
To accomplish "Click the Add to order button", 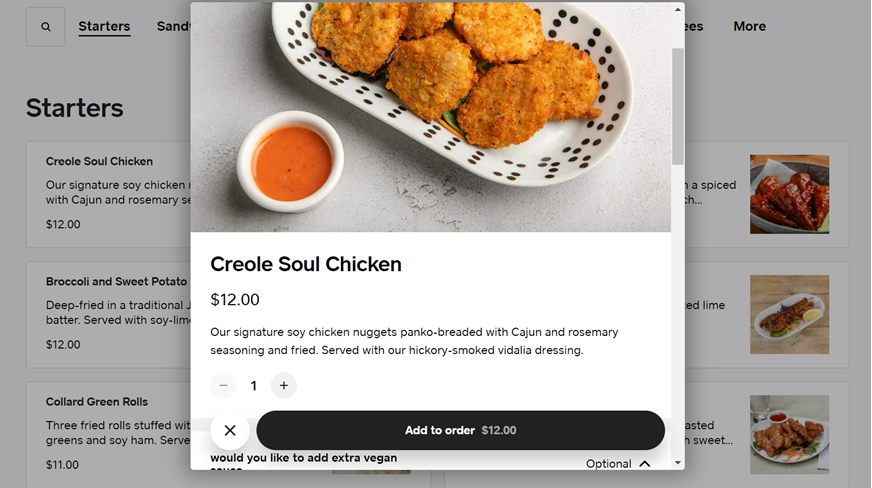I will [460, 430].
